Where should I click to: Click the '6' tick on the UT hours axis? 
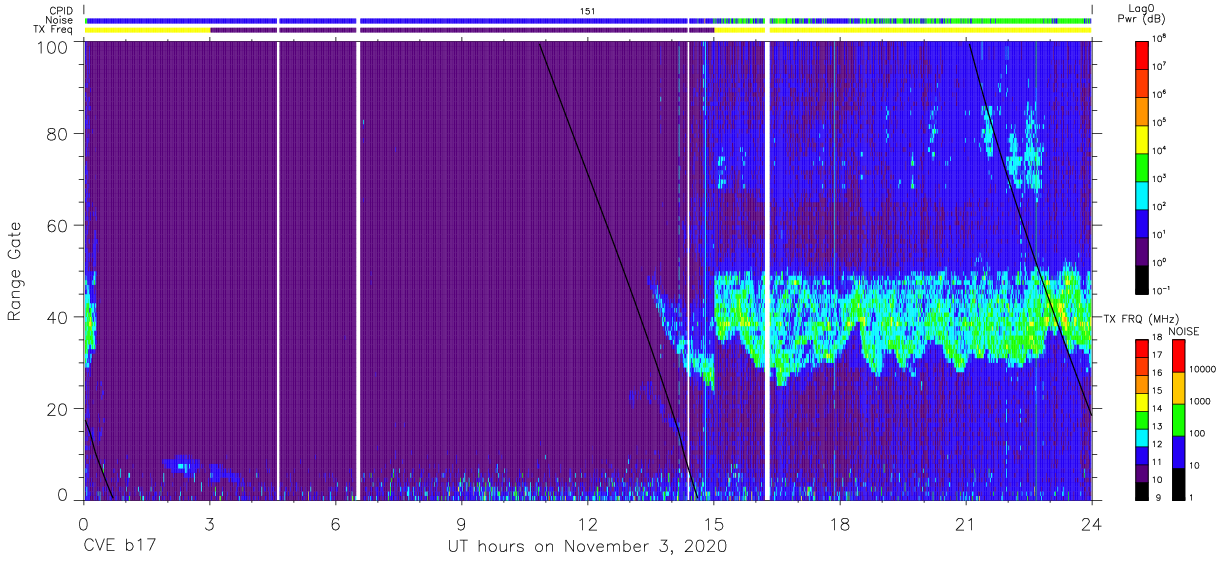coord(335,523)
